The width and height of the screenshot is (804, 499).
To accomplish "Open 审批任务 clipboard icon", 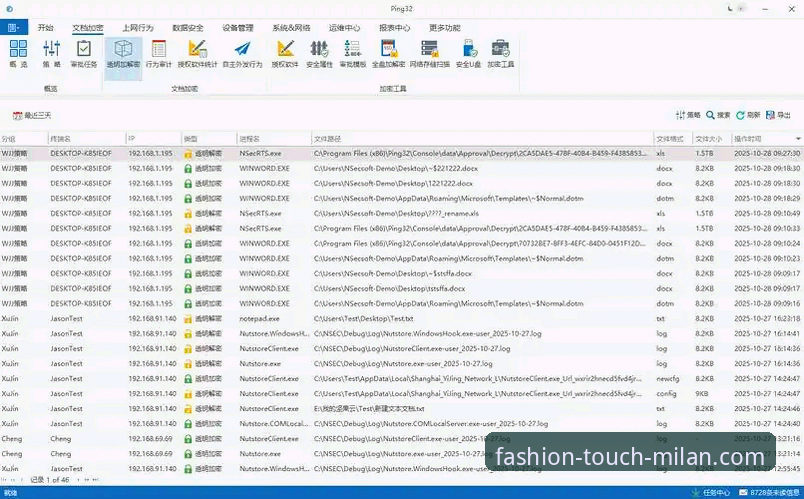I will tap(84, 54).
